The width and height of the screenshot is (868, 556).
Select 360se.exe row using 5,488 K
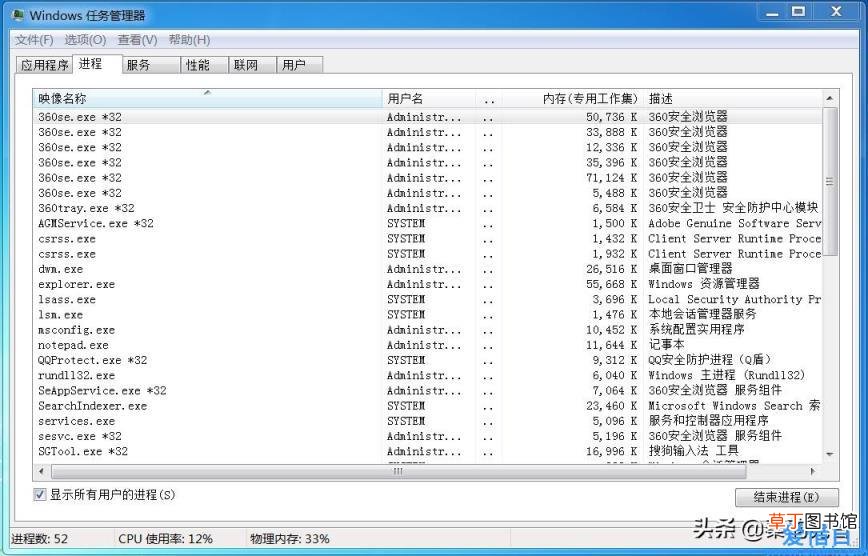[427, 193]
